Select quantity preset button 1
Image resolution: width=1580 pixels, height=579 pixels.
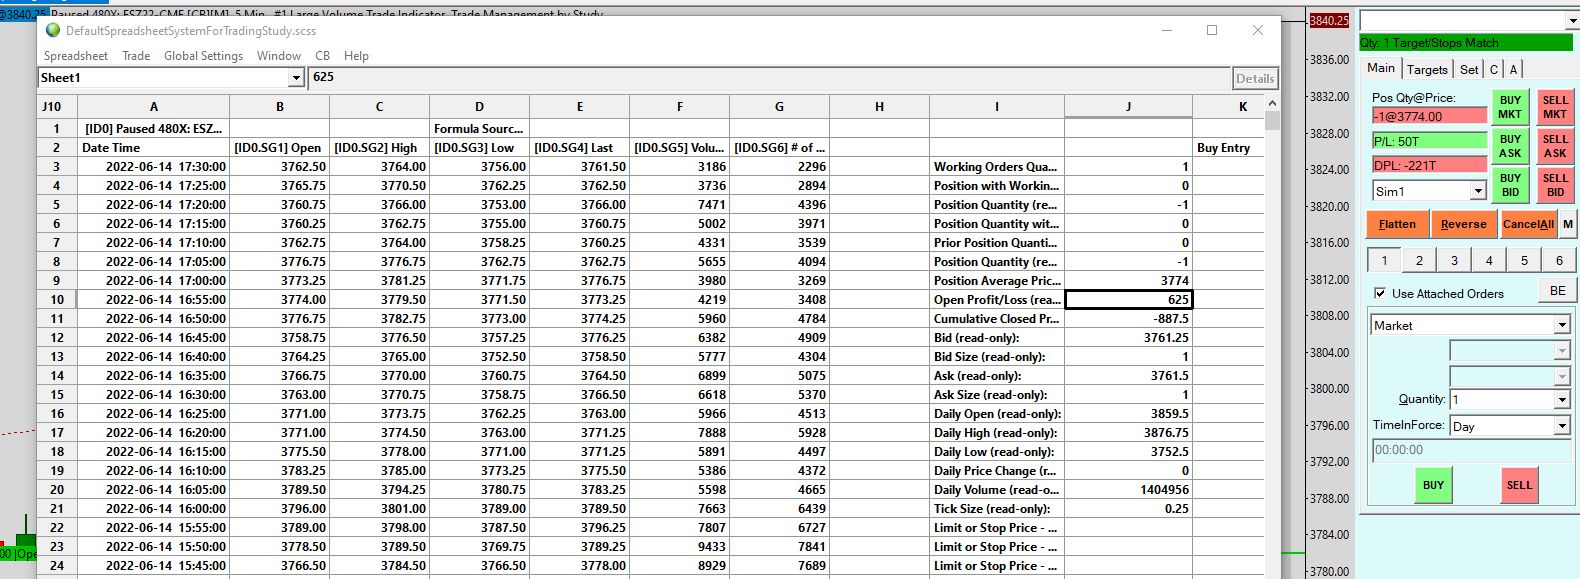1384,260
